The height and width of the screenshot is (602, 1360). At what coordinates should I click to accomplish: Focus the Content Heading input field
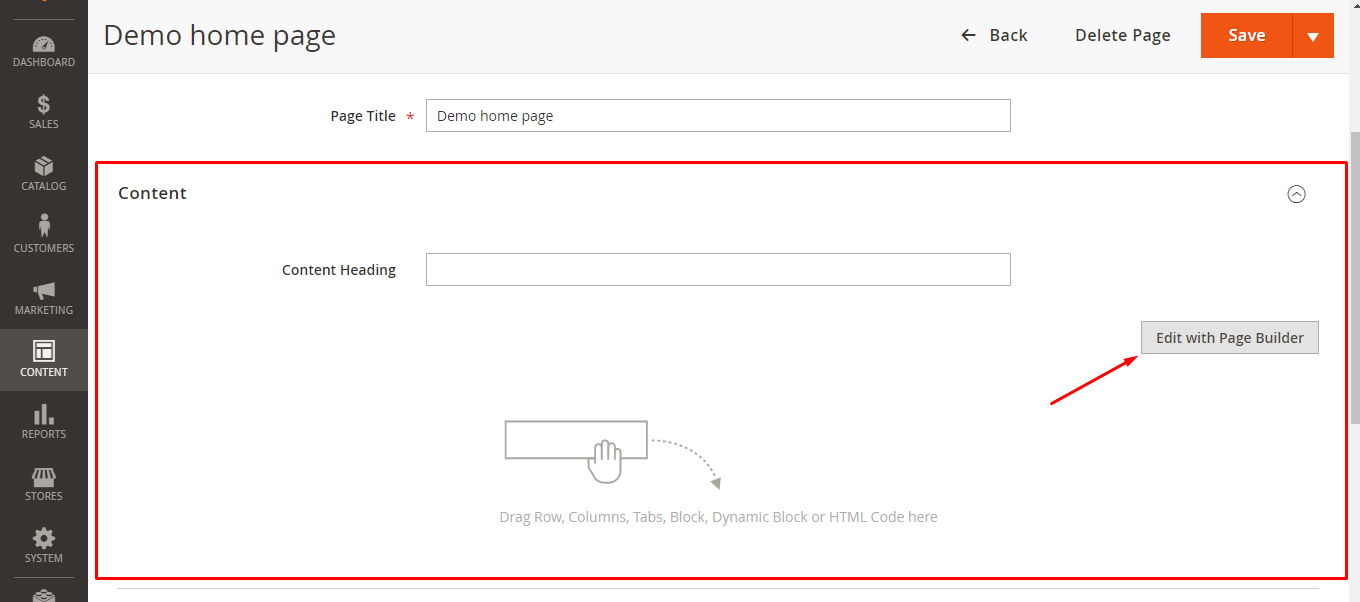[x=718, y=270]
